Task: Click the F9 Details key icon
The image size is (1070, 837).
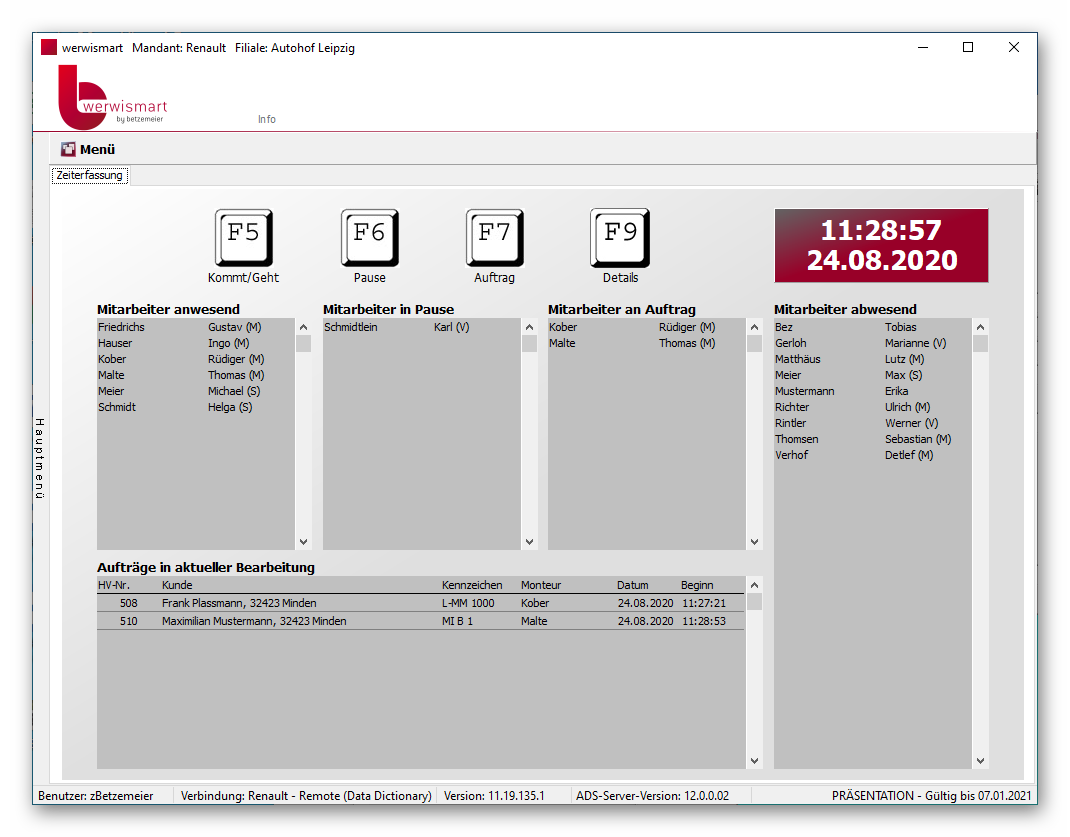Action: point(620,237)
